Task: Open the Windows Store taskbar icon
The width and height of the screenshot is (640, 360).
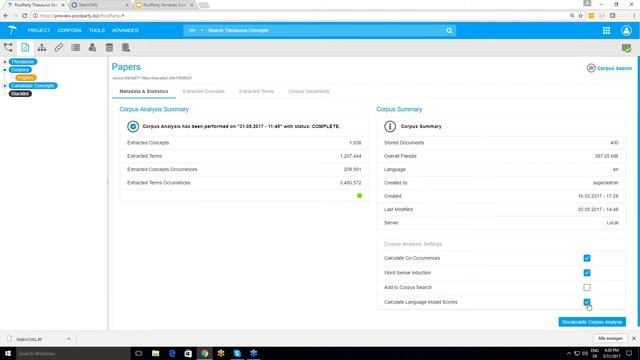Action: click(x=188, y=353)
